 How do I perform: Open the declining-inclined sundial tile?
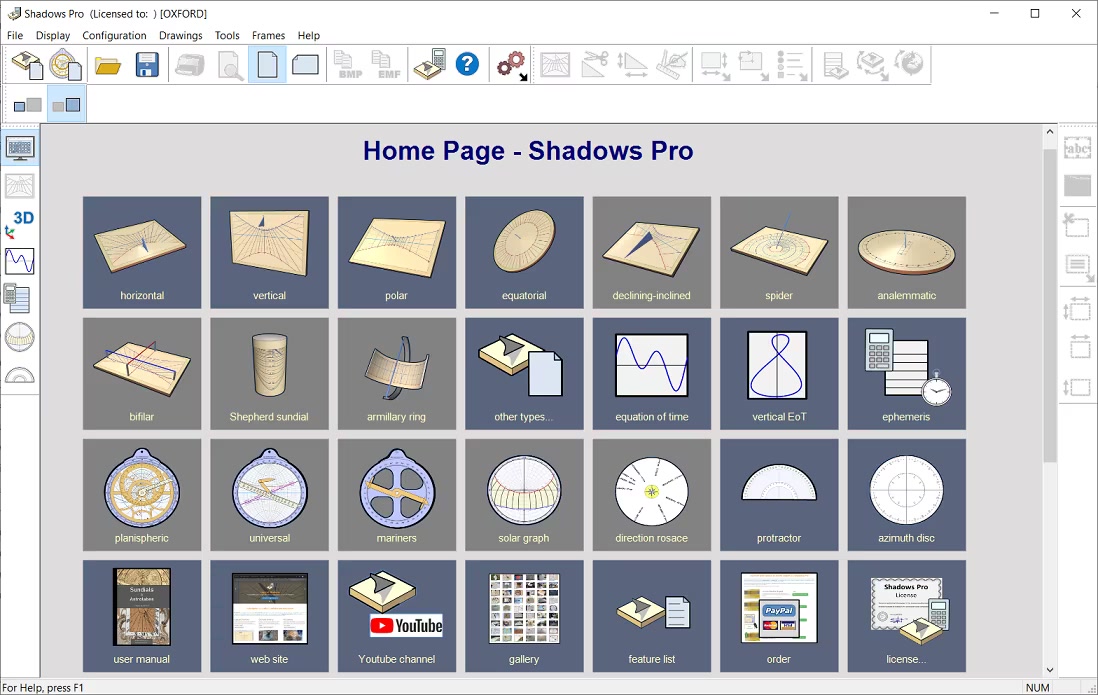pos(651,252)
